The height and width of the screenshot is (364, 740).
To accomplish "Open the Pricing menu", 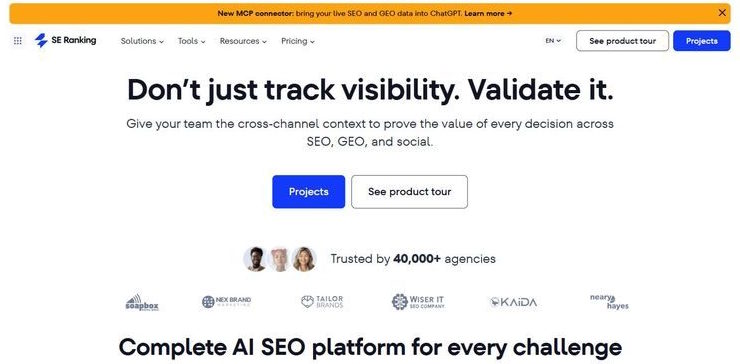I will pos(298,41).
